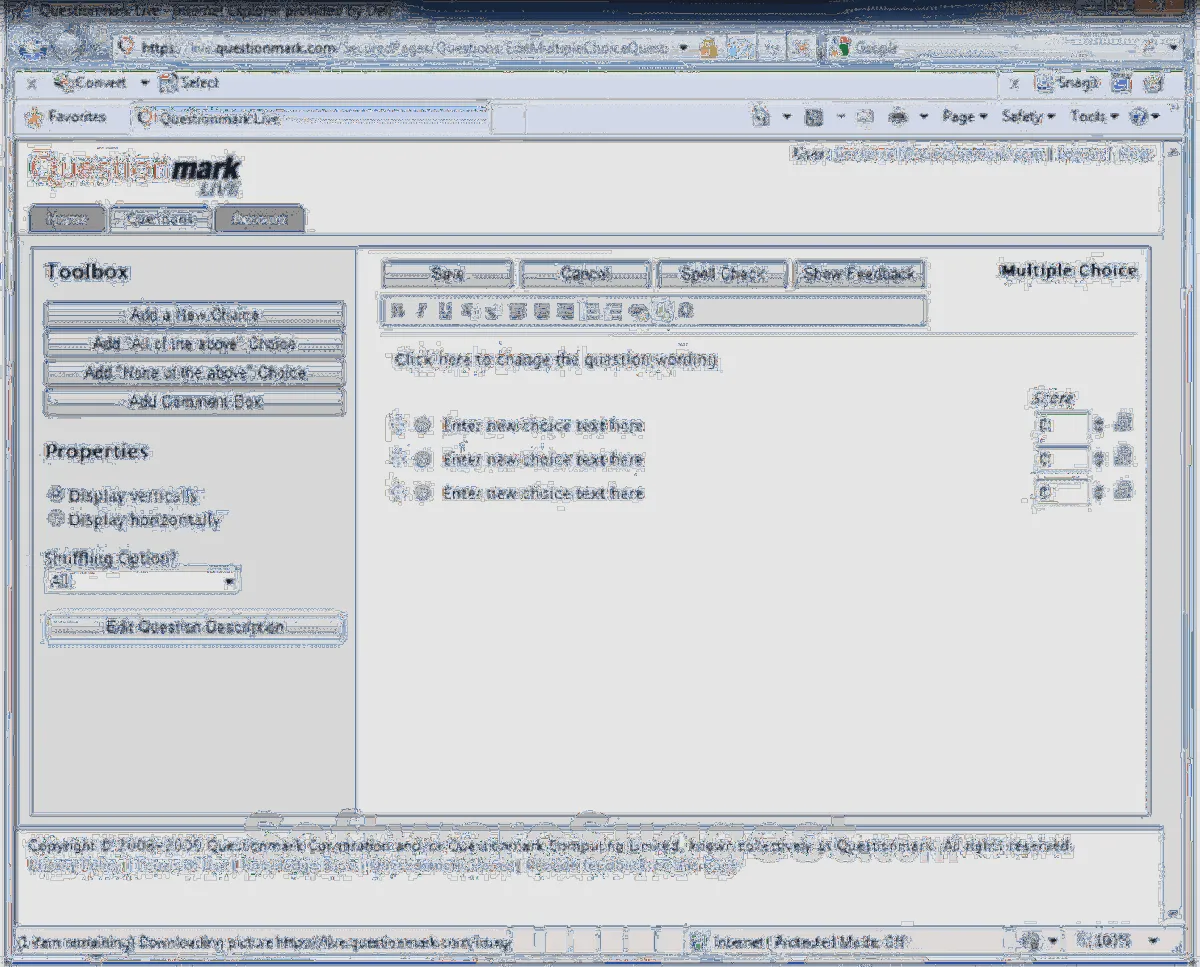Click third "Enter new choice text here"
The image size is (1200, 967).
coord(543,493)
